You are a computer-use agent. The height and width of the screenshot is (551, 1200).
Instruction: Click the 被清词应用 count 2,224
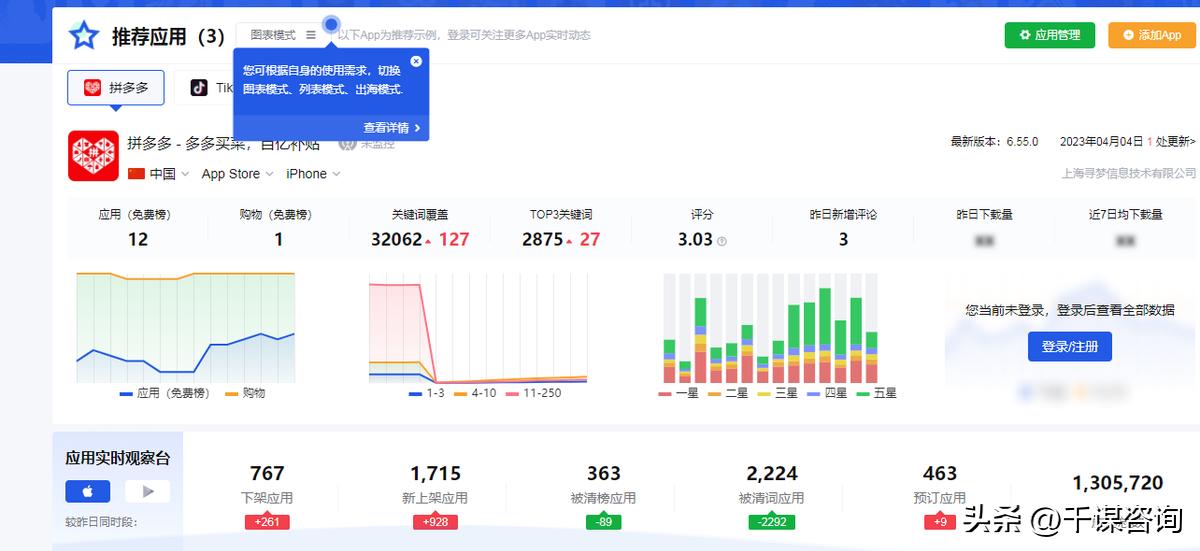point(772,473)
